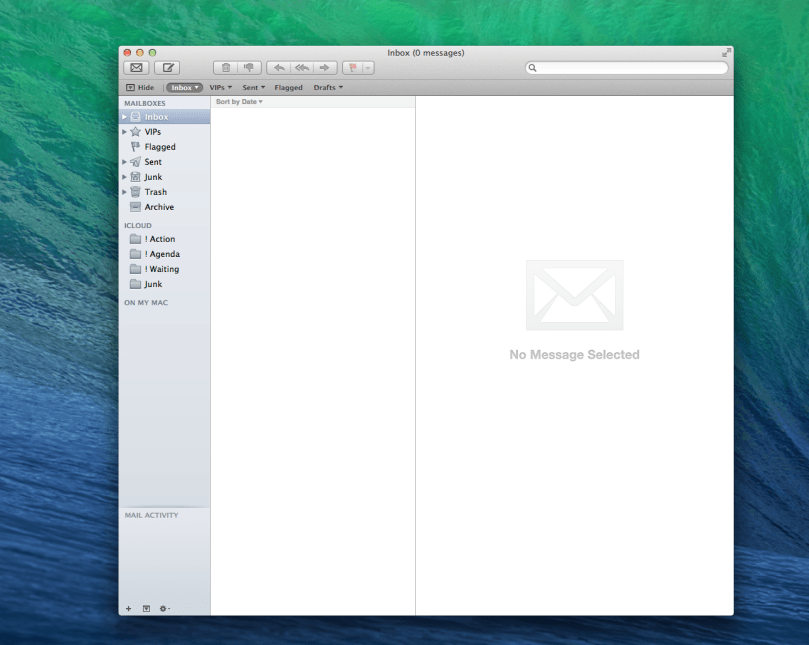809x645 pixels.
Task: Get new mail with the envelope toolbar icon
Action: (136, 67)
